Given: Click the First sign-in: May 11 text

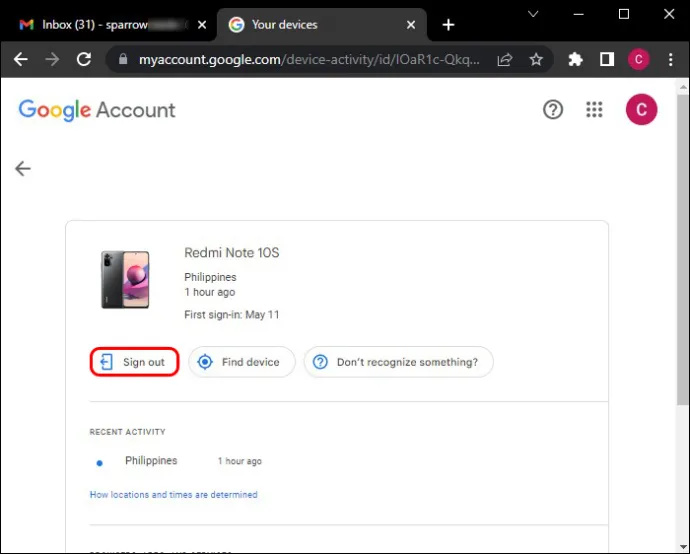Looking at the screenshot, I should (231, 315).
